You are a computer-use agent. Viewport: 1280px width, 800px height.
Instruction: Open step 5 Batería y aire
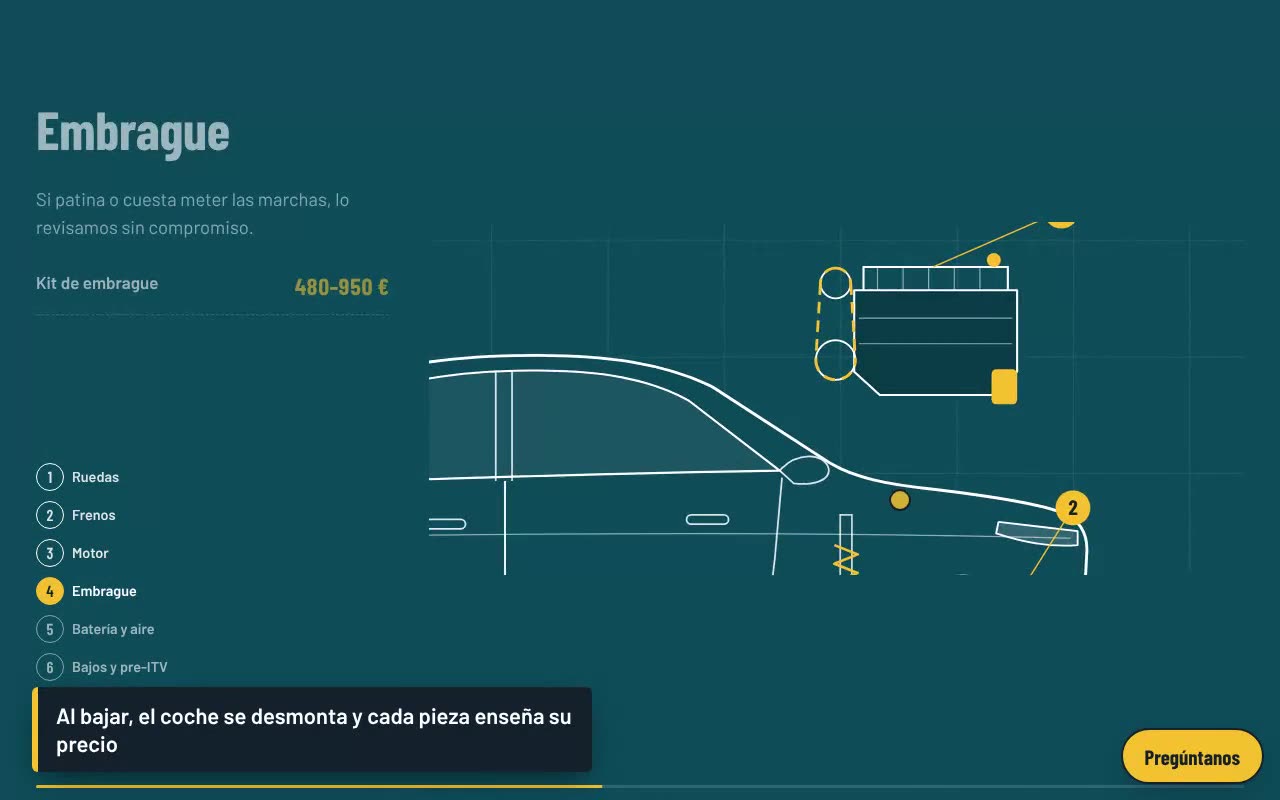click(96, 629)
